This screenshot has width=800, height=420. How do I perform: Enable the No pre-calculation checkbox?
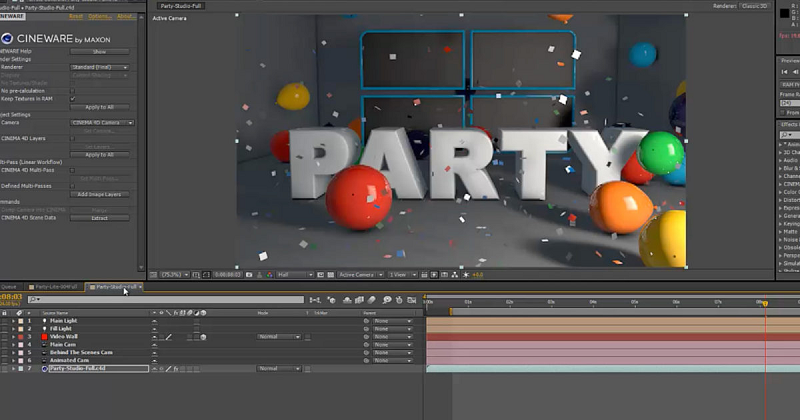(73, 91)
